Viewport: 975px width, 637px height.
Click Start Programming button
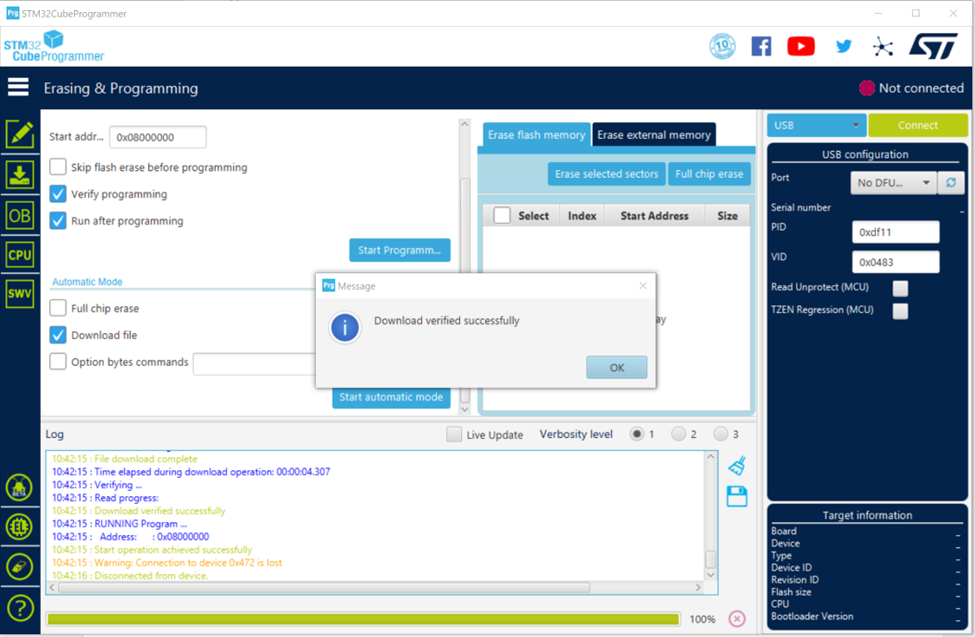point(399,250)
